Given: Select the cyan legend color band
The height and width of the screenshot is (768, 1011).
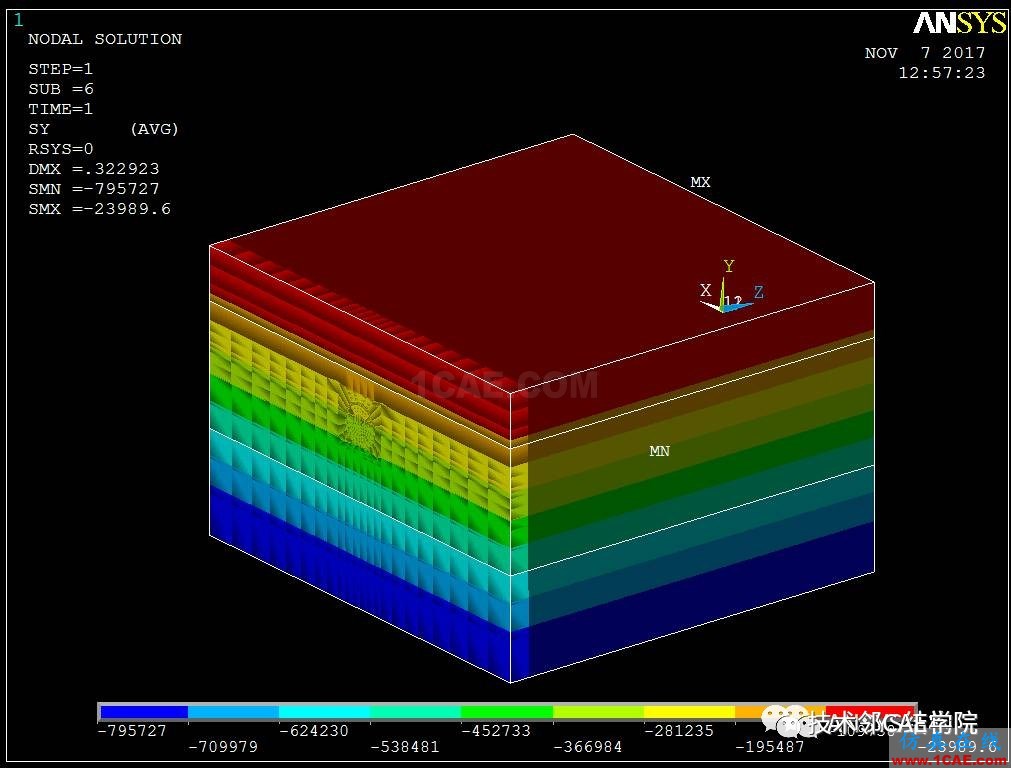Looking at the screenshot, I should tap(324, 713).
